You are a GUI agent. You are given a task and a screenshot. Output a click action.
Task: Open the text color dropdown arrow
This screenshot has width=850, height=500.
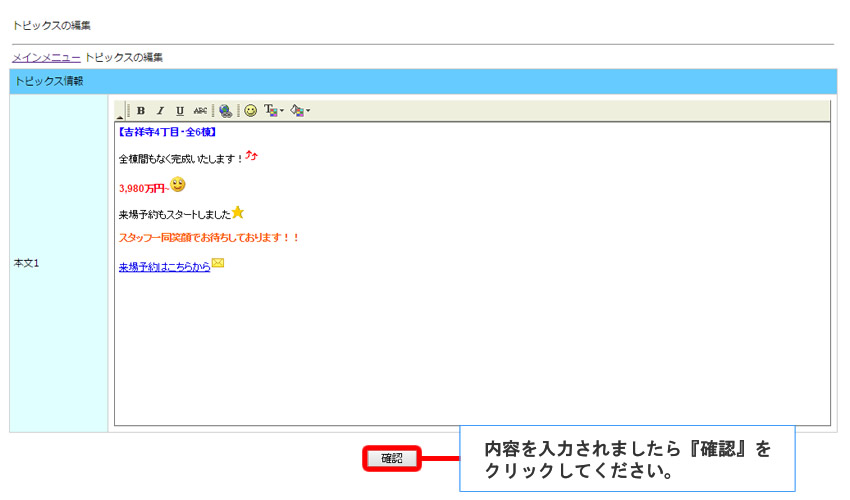282,111
